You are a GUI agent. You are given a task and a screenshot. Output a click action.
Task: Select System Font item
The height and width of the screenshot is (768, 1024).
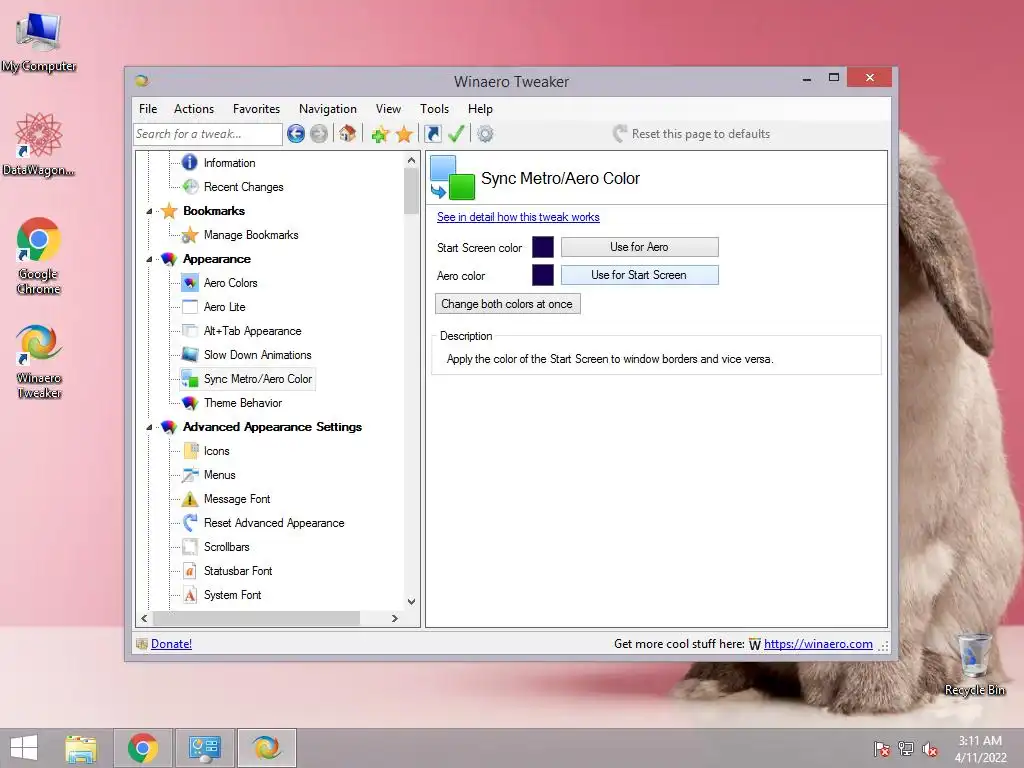pyautogui.click(x=232, y=595)
